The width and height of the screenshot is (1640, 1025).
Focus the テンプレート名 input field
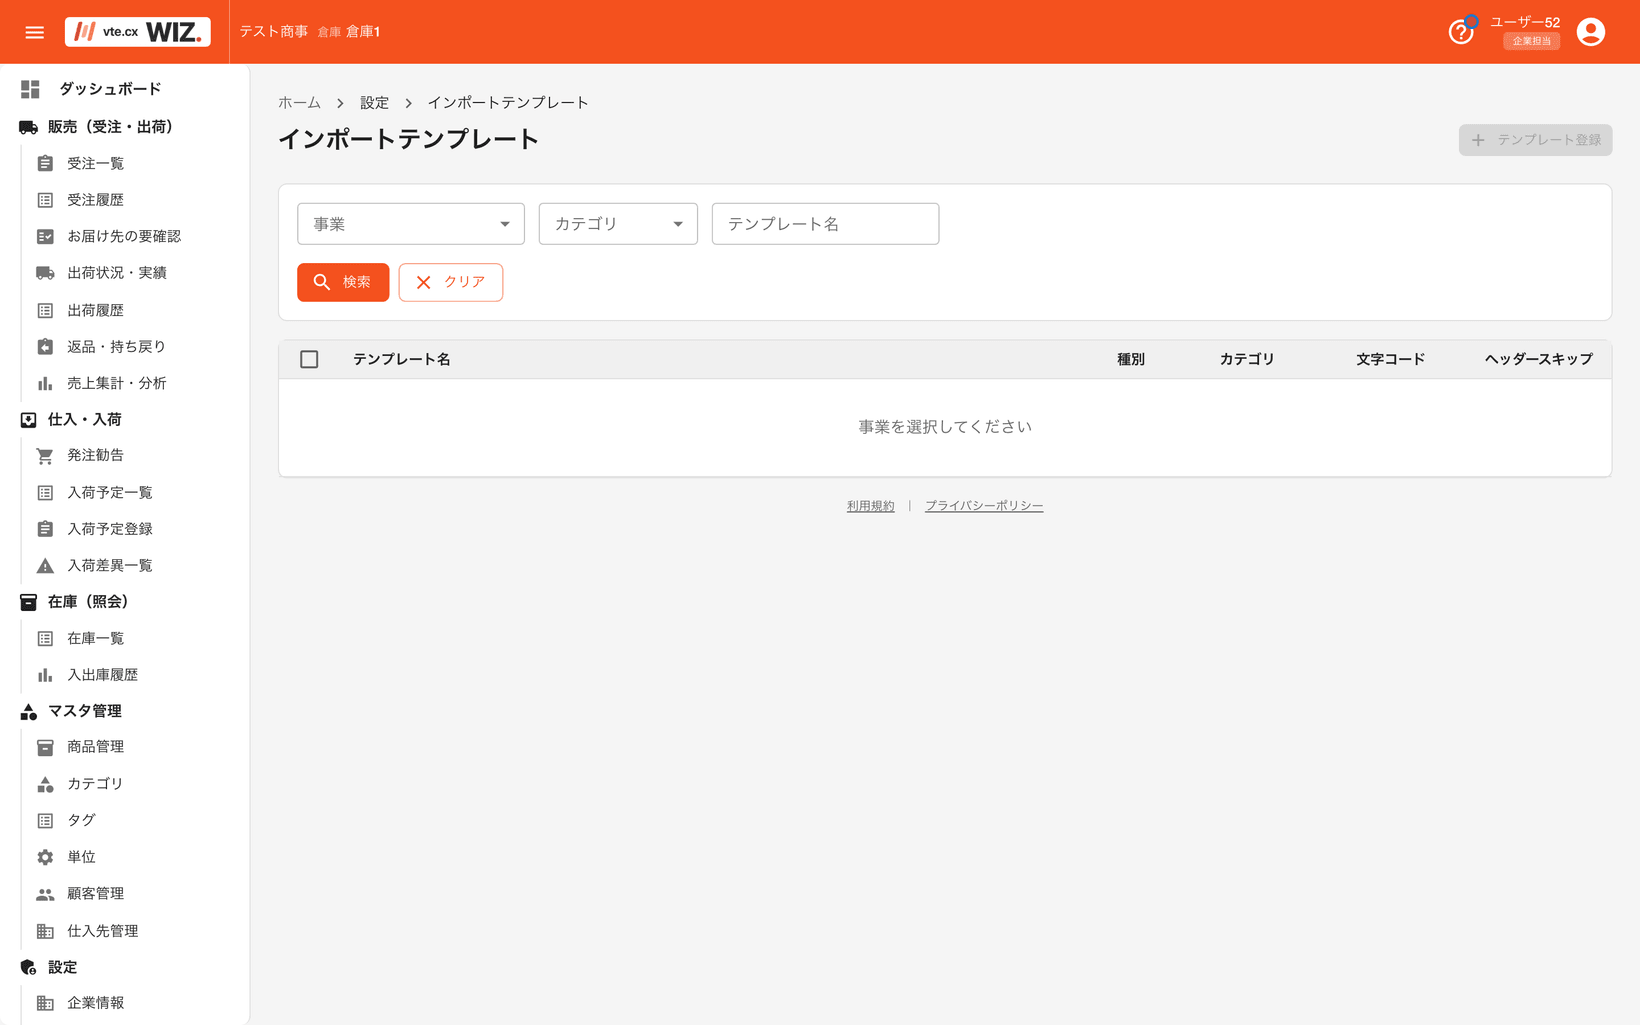[x=825, y=224]
